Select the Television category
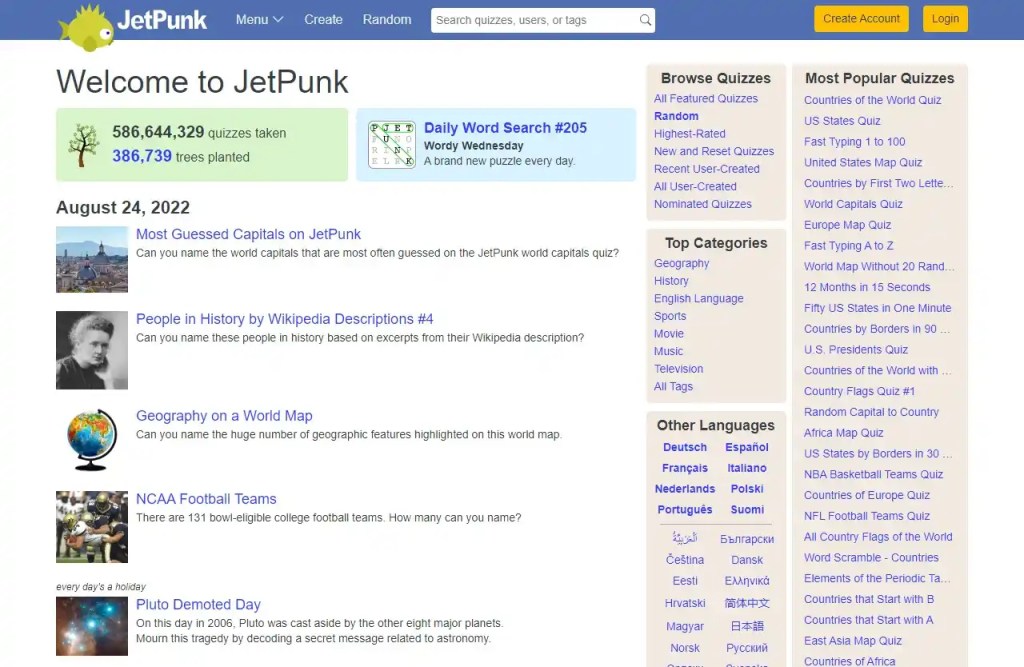 pyautogui.click(x=679, y=369)
